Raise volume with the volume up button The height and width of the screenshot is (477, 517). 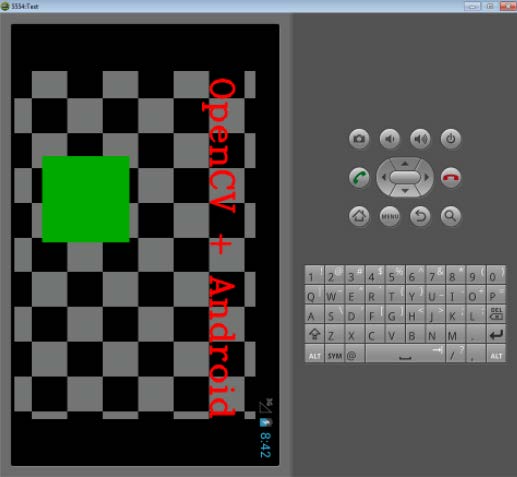[420, 139]
